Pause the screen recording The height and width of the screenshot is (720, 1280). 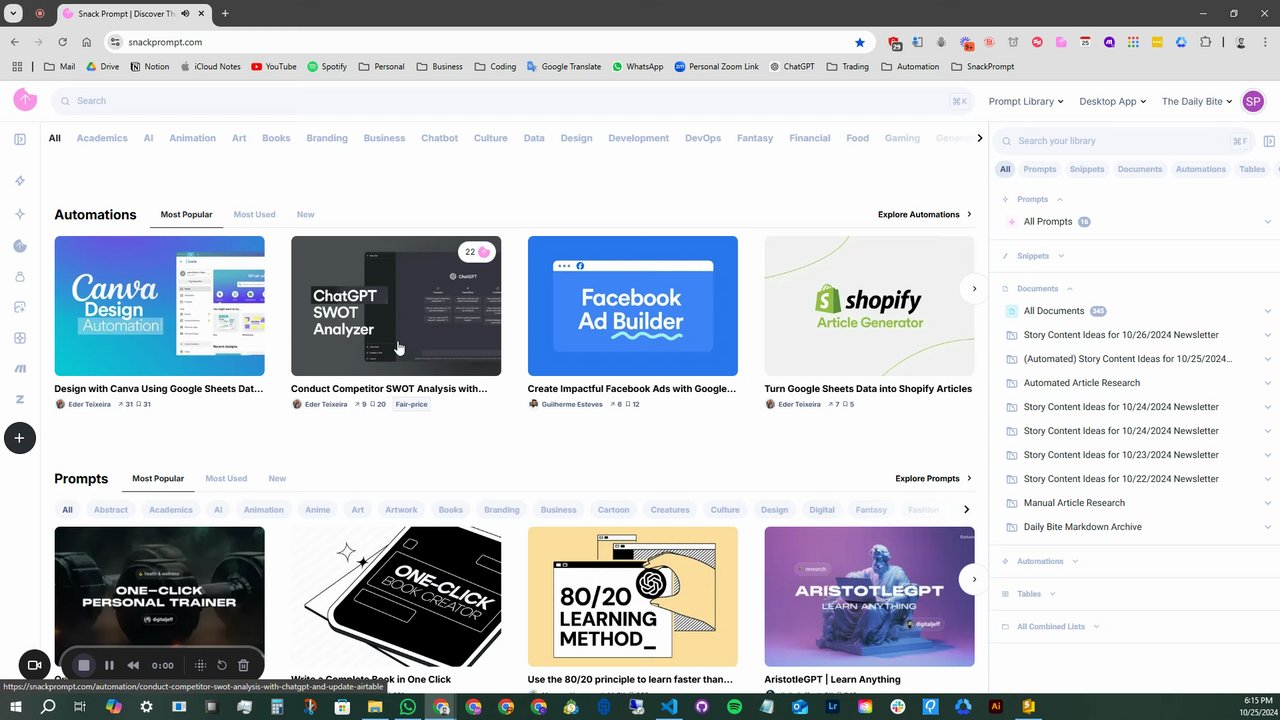click(109, 665)
